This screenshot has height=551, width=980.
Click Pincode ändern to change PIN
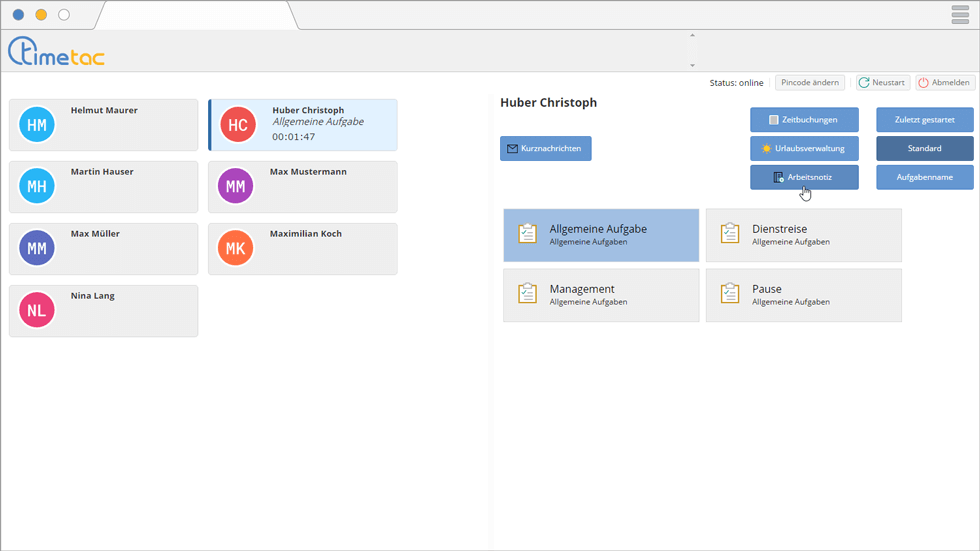(810, 83)
